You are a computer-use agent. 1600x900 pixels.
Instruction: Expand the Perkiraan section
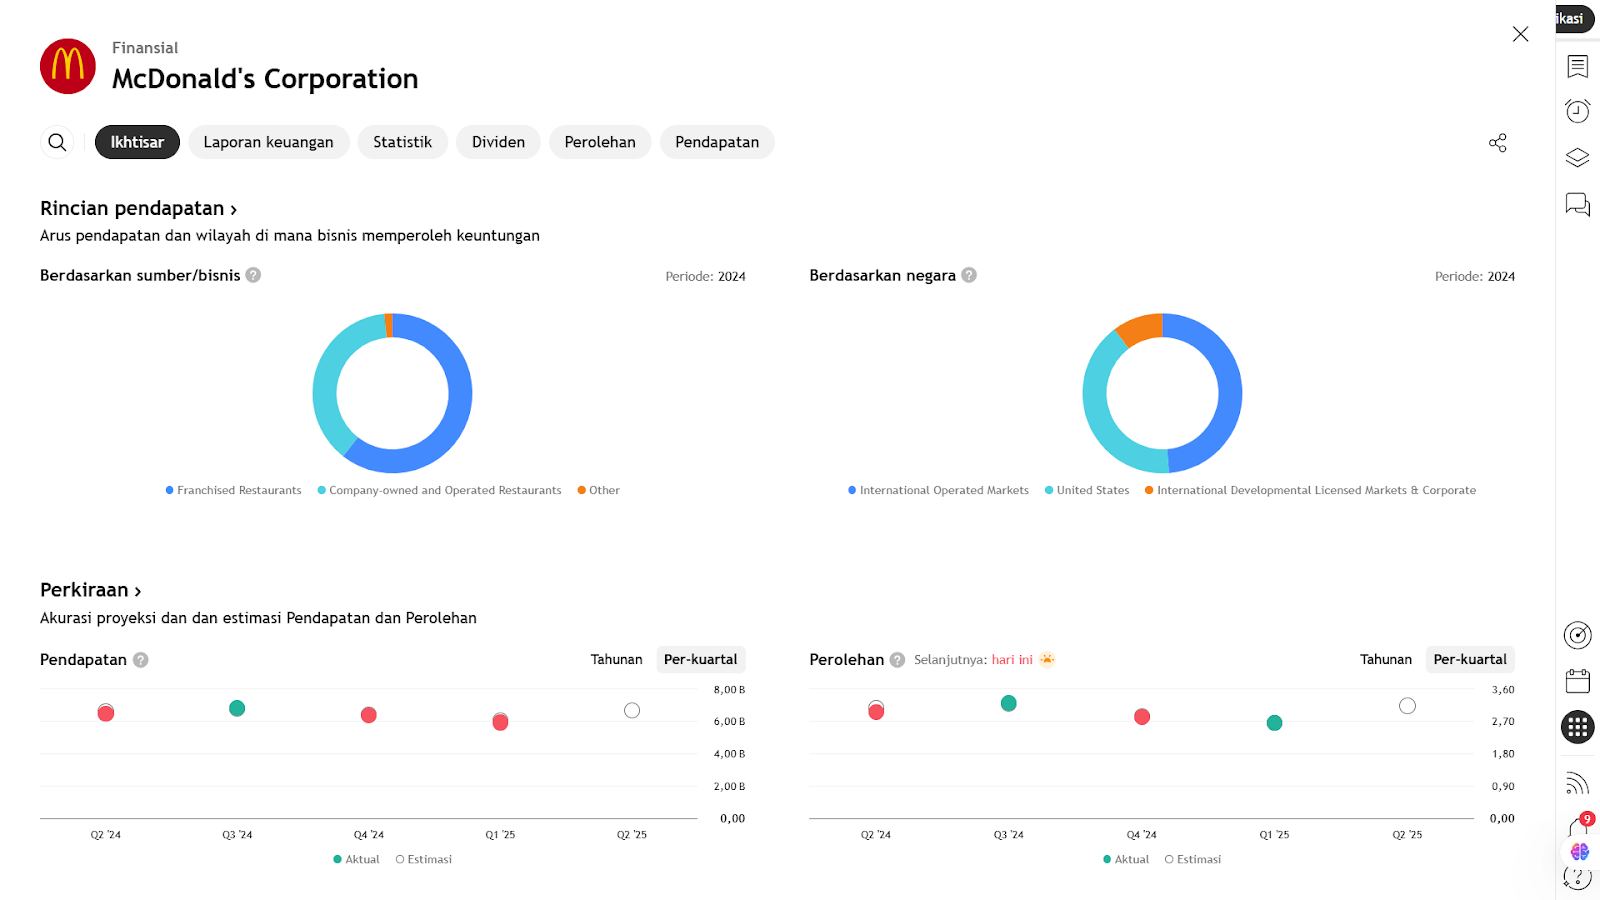(x=90, y=590)
